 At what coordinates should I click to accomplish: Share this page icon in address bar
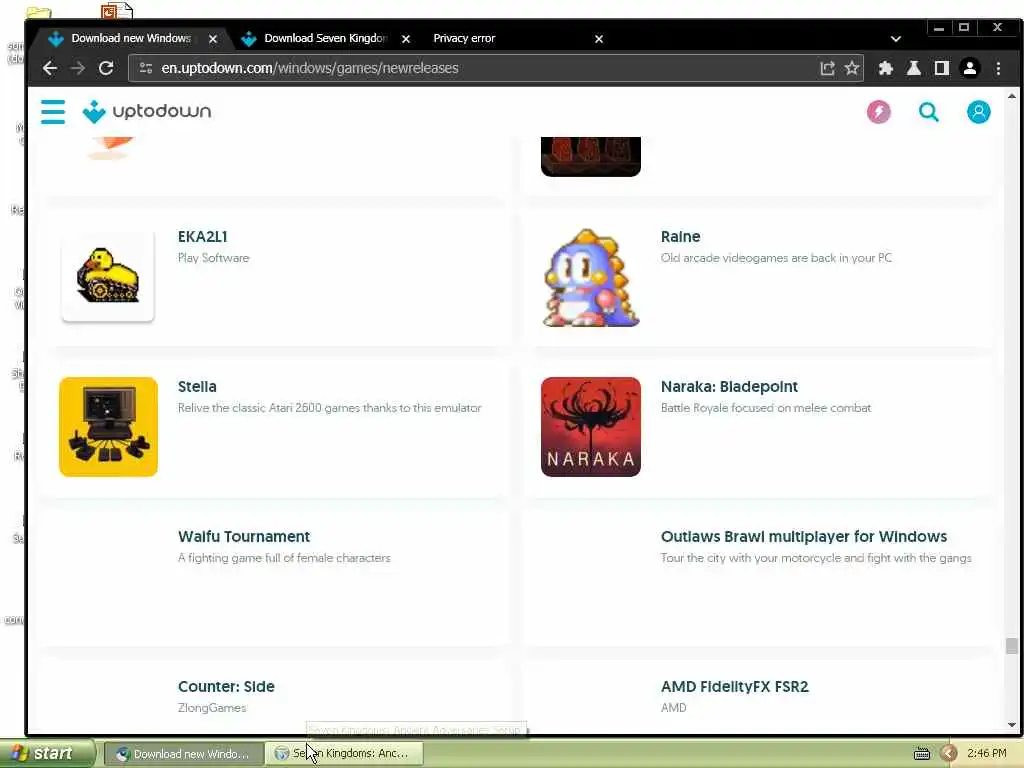827,68
